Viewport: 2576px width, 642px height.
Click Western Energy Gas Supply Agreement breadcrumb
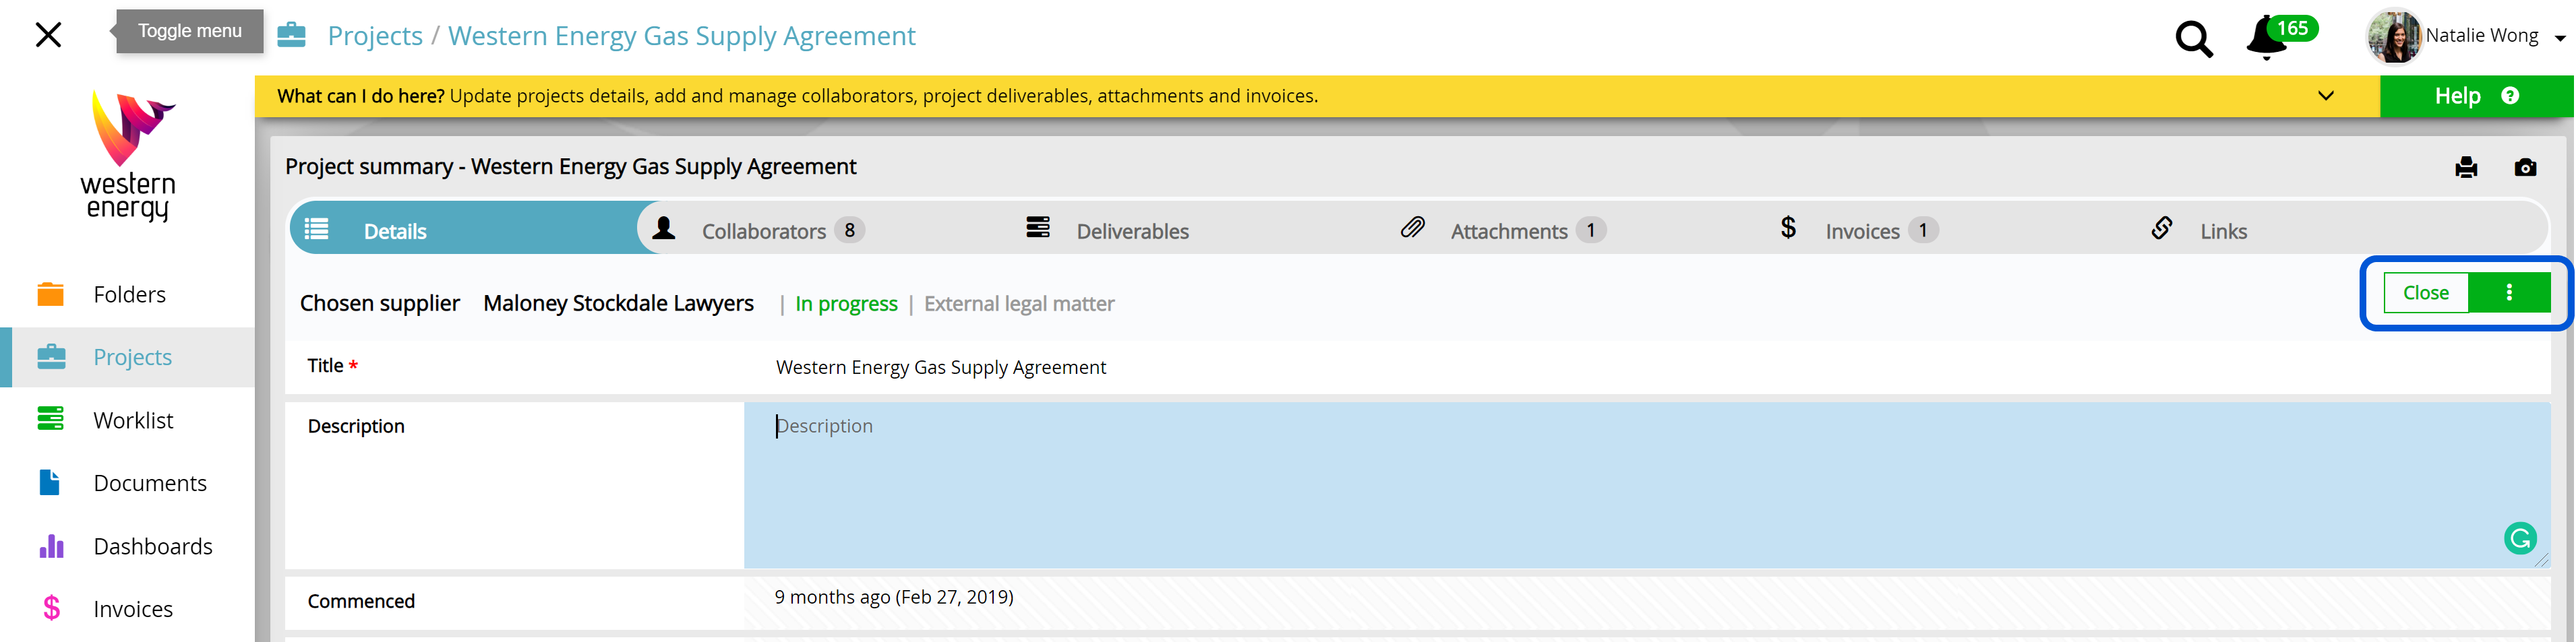point(682,36)
